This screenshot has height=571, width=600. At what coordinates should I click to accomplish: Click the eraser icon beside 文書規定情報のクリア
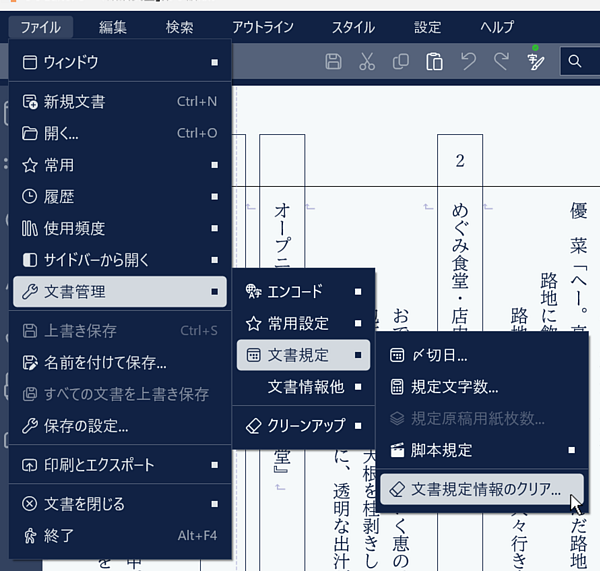(x=397, y=489)
